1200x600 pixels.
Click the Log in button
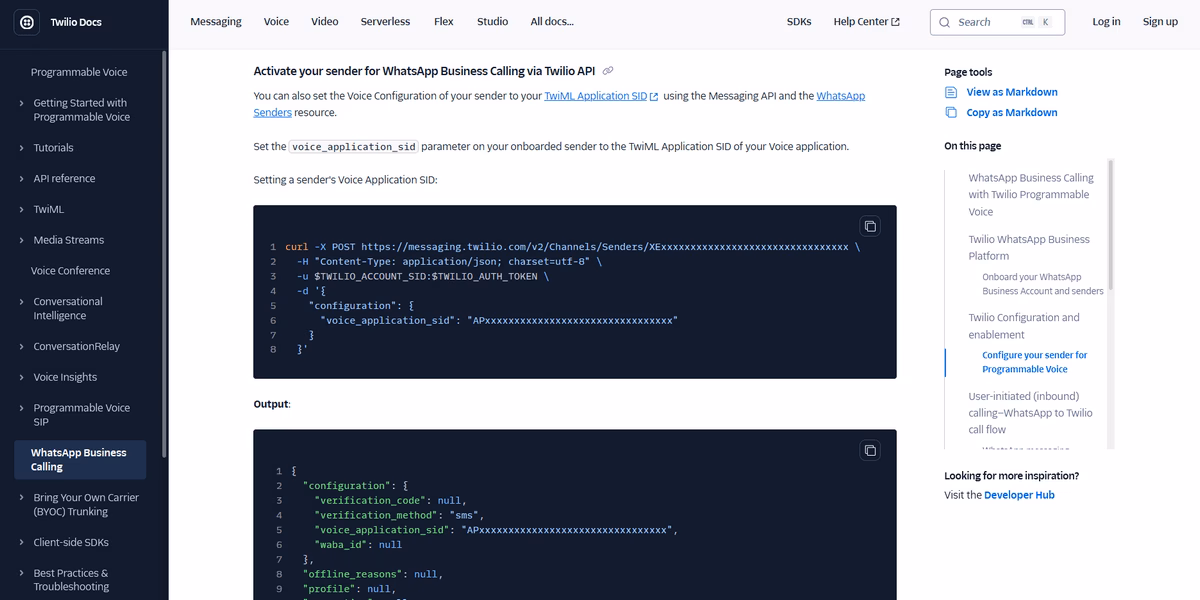pos(1106,20)
